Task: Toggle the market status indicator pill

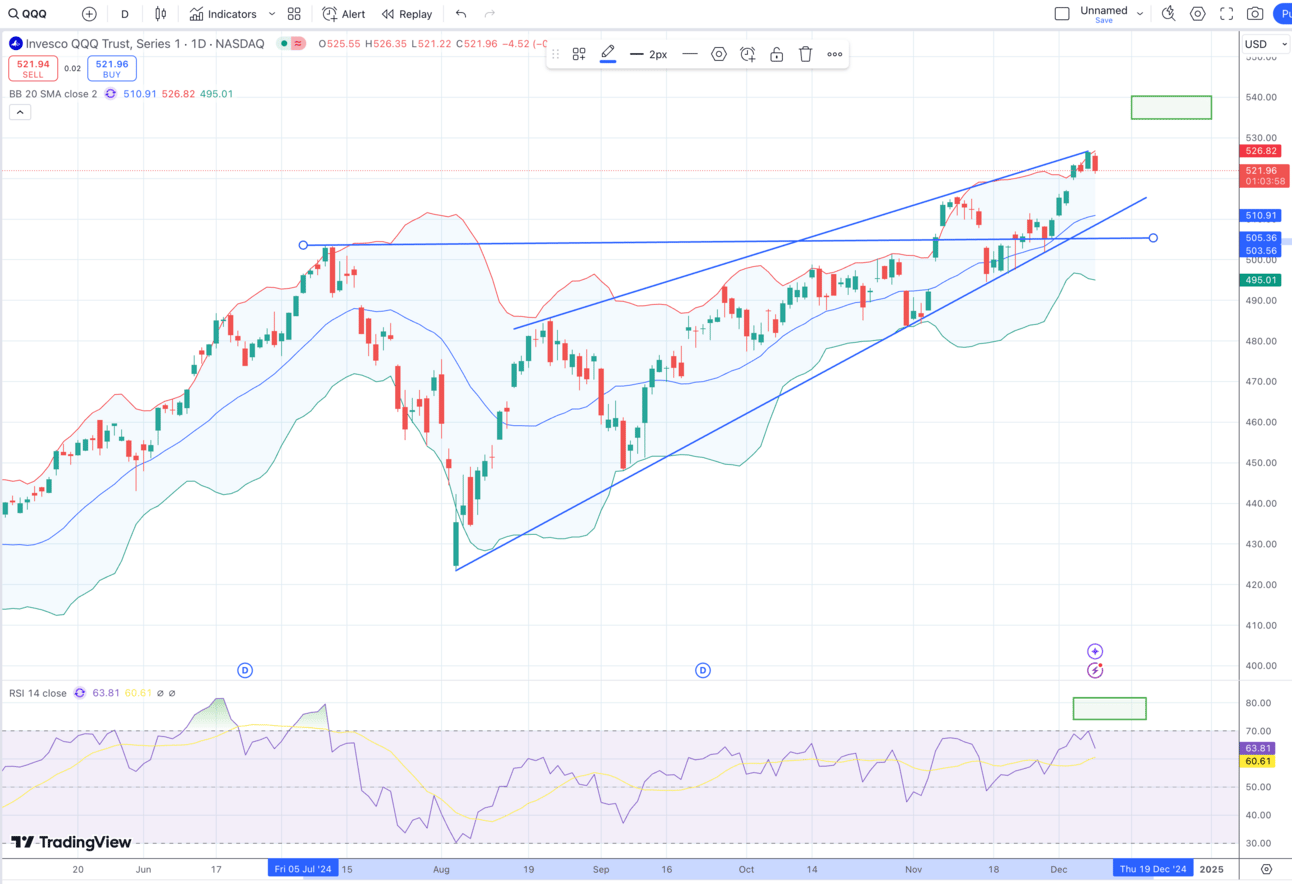Action: coord(293,44)
